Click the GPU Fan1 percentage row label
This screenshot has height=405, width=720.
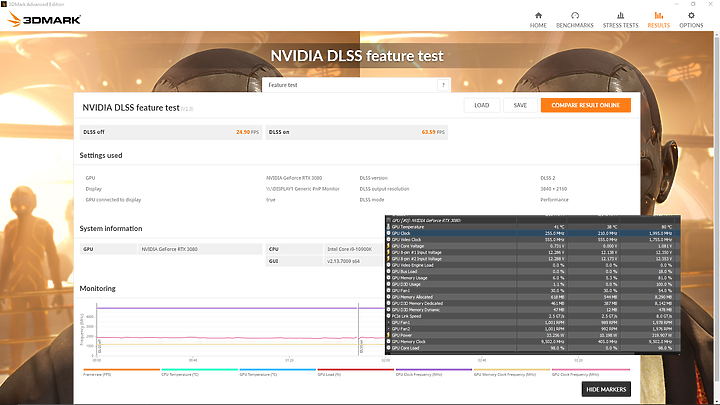click(x=401, y=291)
